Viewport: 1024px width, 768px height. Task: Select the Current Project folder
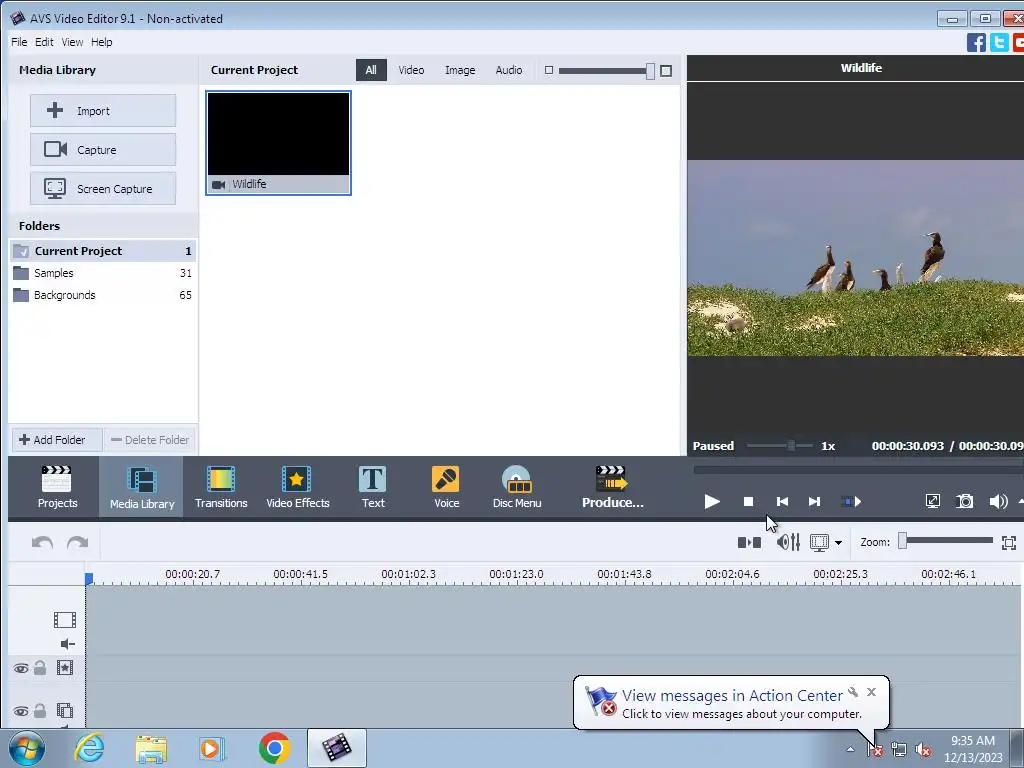click(x=103, y=251)
